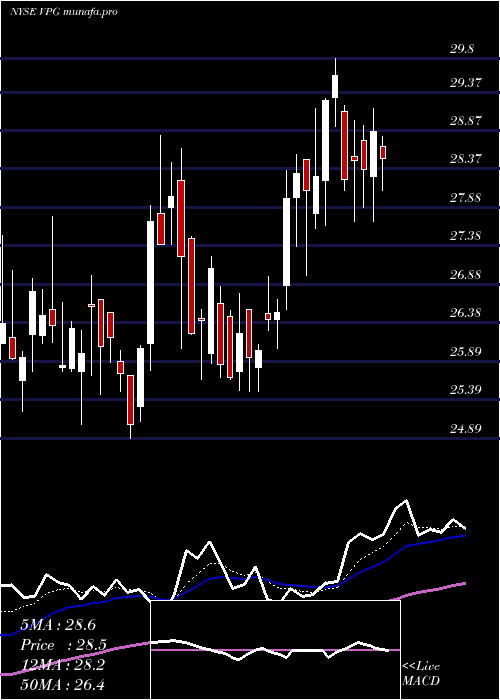Click the 26.38 price axis label
Image resolution: width=500 pixels, height=700 pixels.
click(x=466, y=312)
